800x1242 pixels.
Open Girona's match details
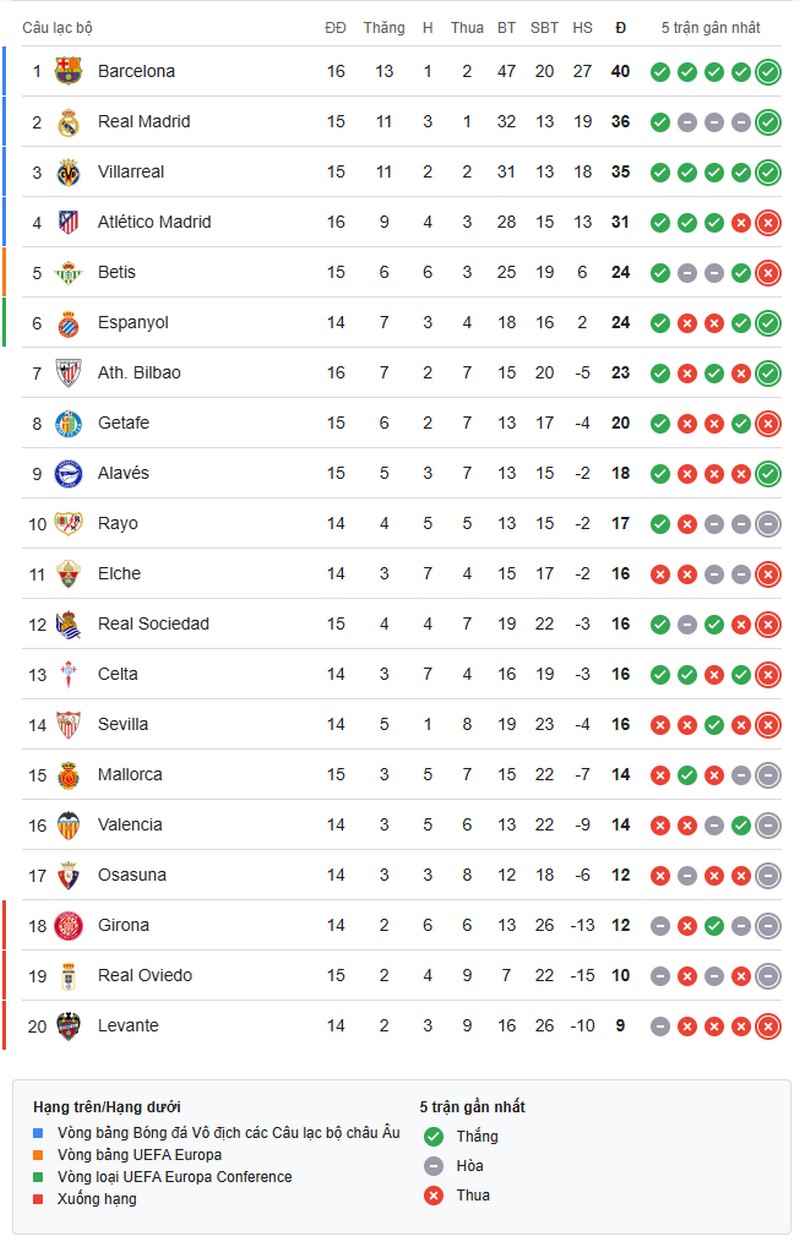coord(124,925)
